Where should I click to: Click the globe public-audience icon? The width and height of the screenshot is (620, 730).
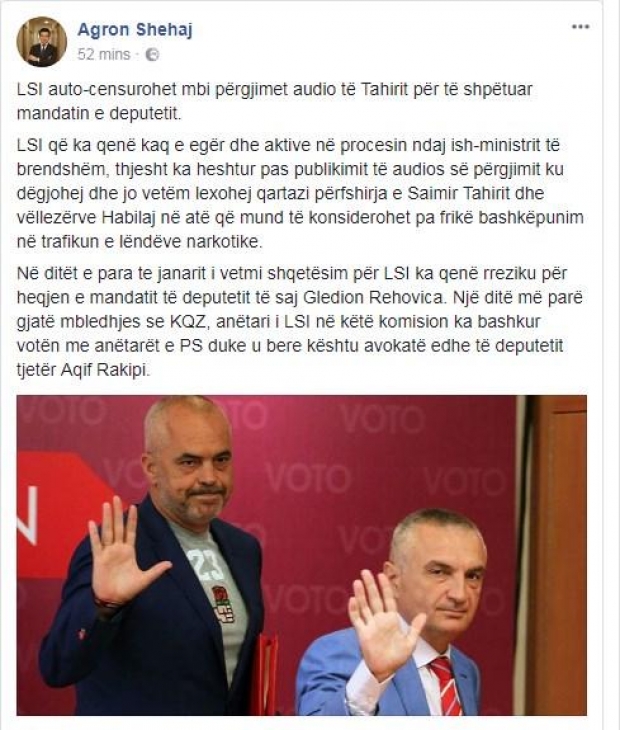[x=152, y=55]
